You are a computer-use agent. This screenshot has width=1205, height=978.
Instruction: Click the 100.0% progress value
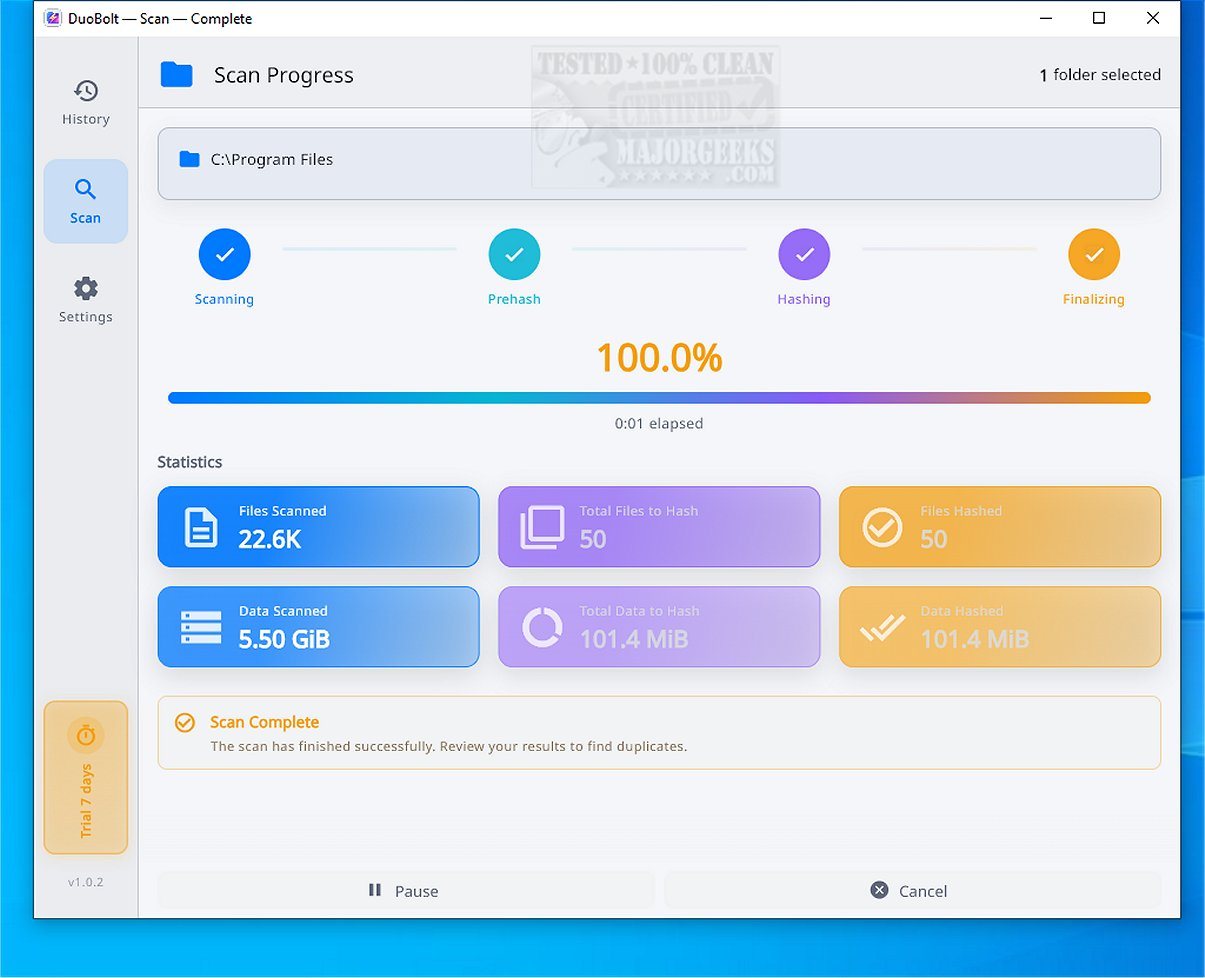click(x=659, y=358)
